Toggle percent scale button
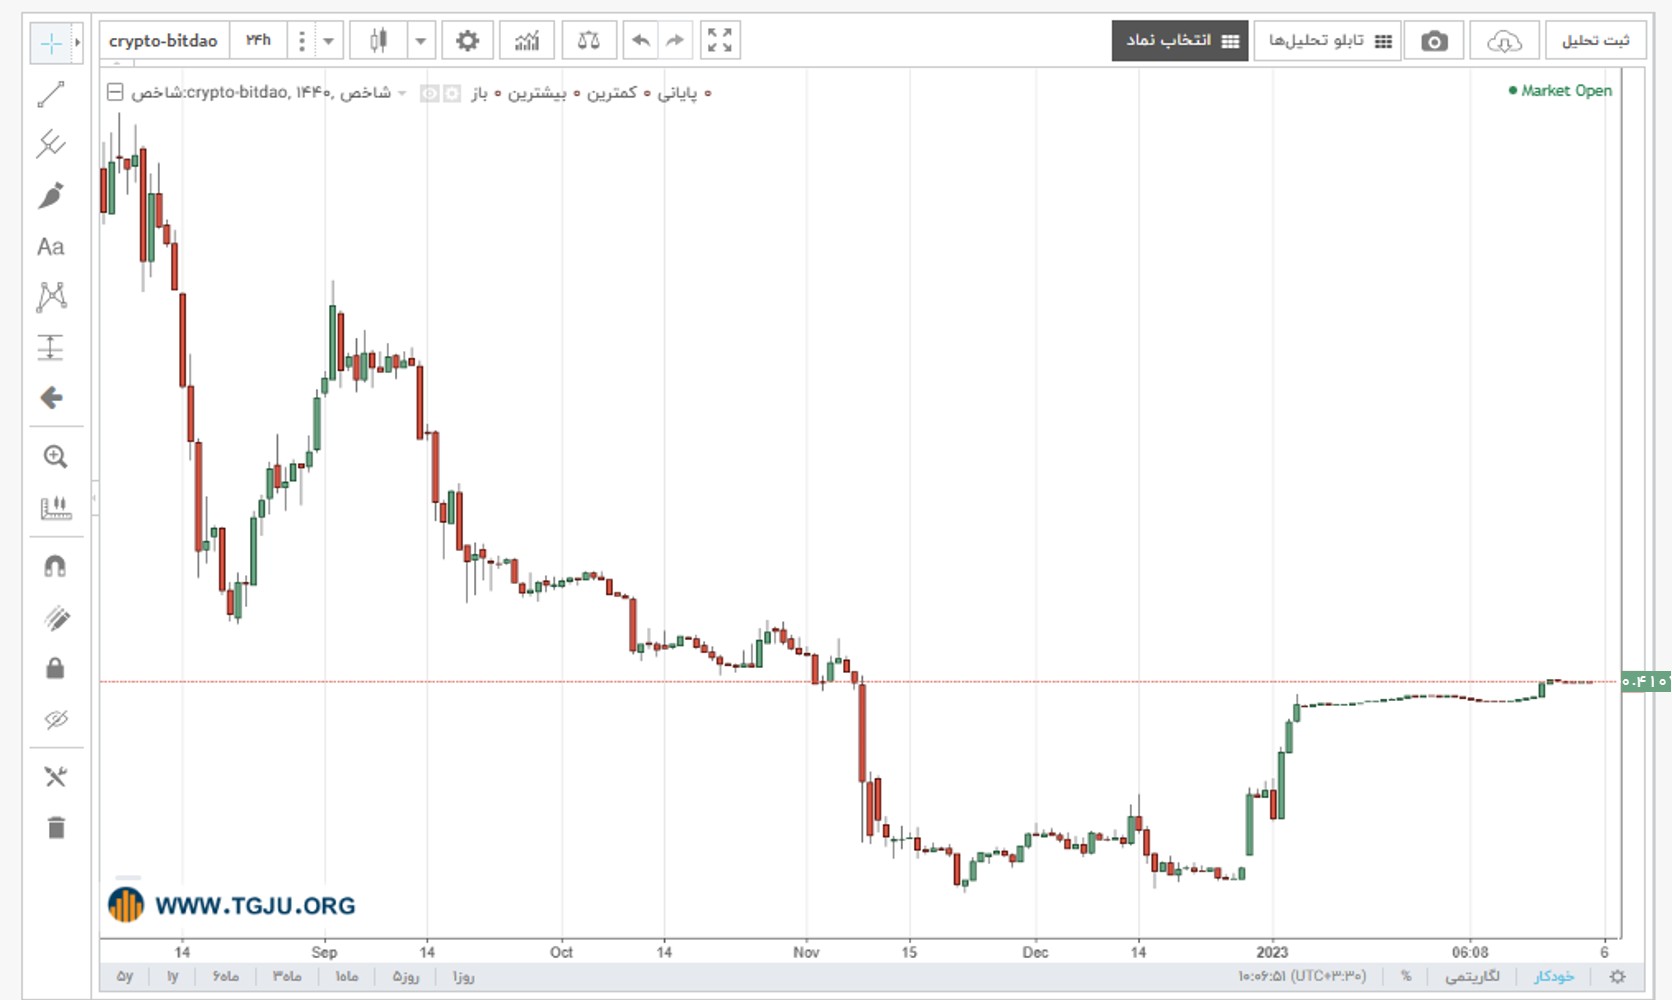The height and width of the screenshot is (1000, 1672). coord(1406,976)
